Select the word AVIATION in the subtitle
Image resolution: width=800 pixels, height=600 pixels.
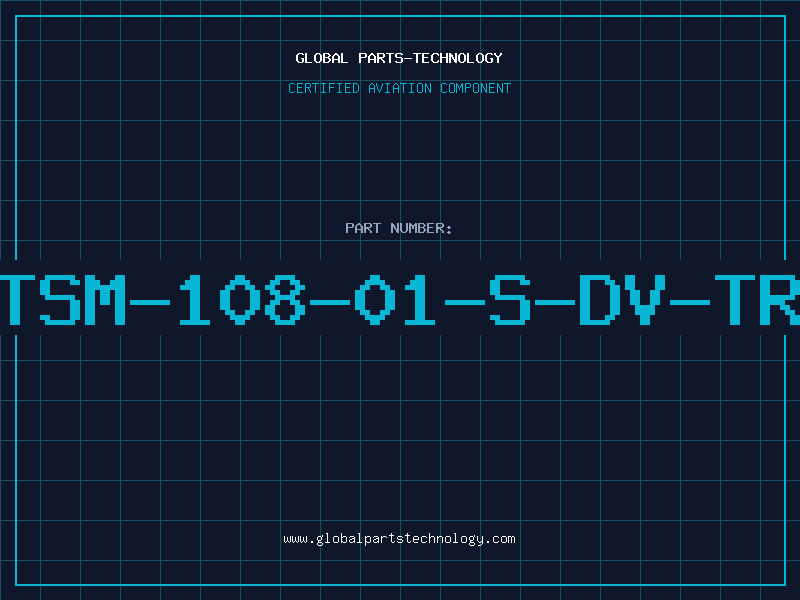(400, 88)
